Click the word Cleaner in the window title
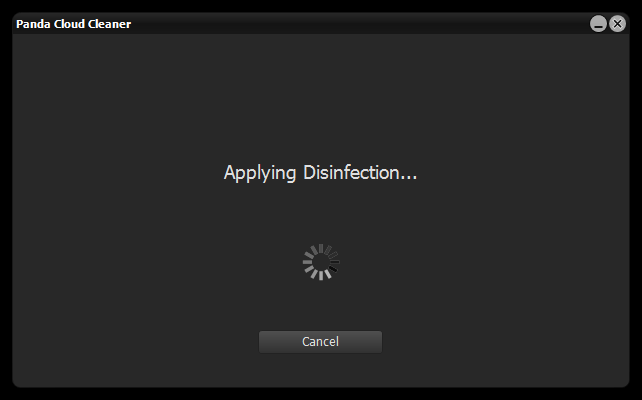642x400 pixels. pos(109,24)
